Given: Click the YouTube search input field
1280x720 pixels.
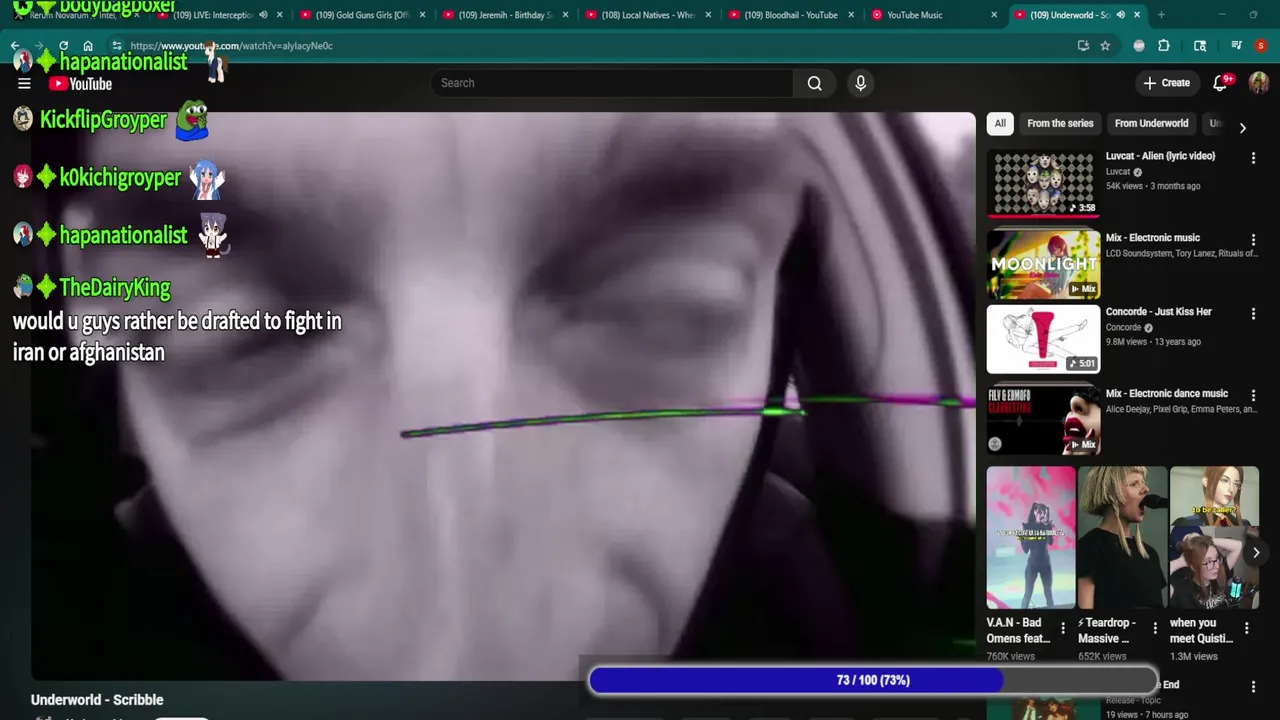Looking at the screenshot, I should 612,83.
